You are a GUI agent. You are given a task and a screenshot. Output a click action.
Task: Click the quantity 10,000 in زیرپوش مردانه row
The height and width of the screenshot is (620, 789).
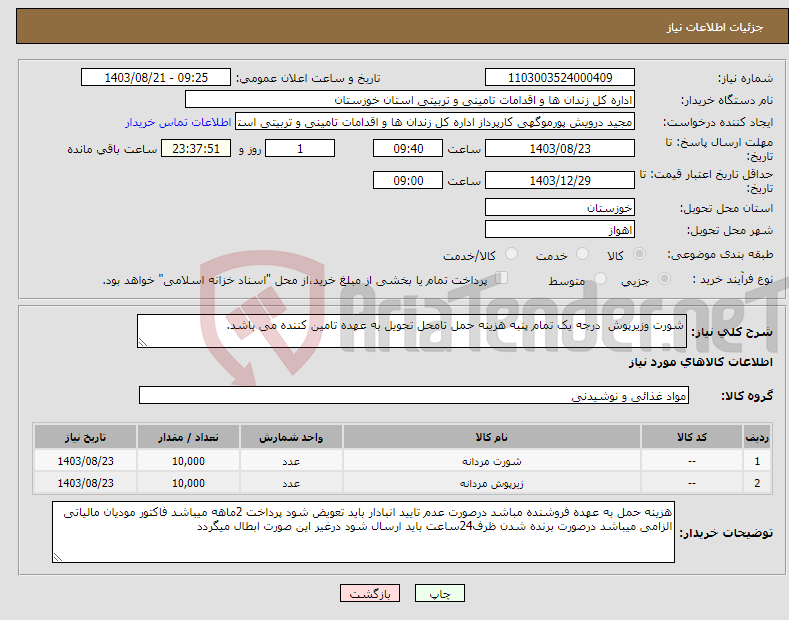[188, 483]
